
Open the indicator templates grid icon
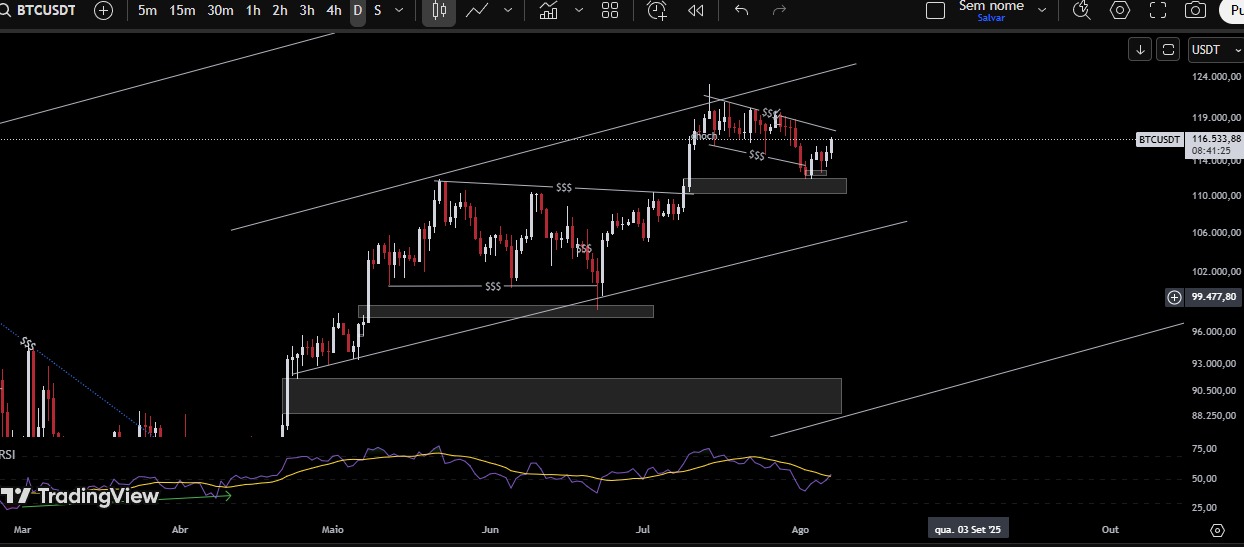(x=610, y=11)
